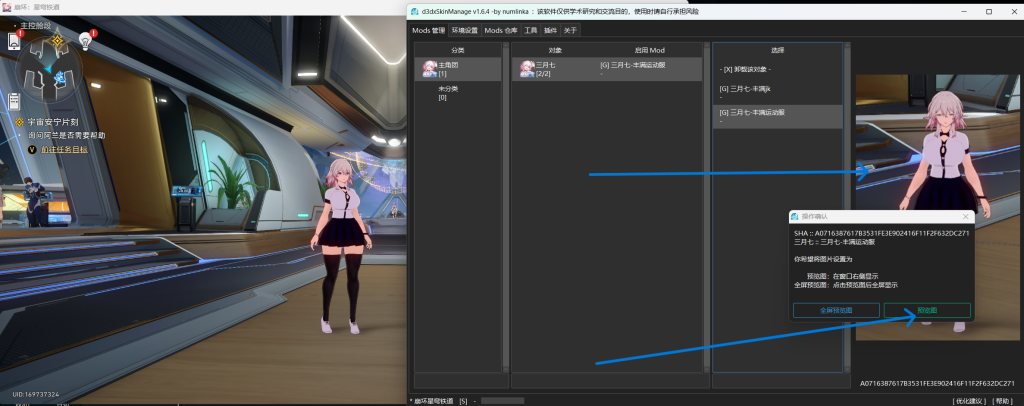Open the phone menu icon in game
The image size is (1024, 406).
coord(14,41)
